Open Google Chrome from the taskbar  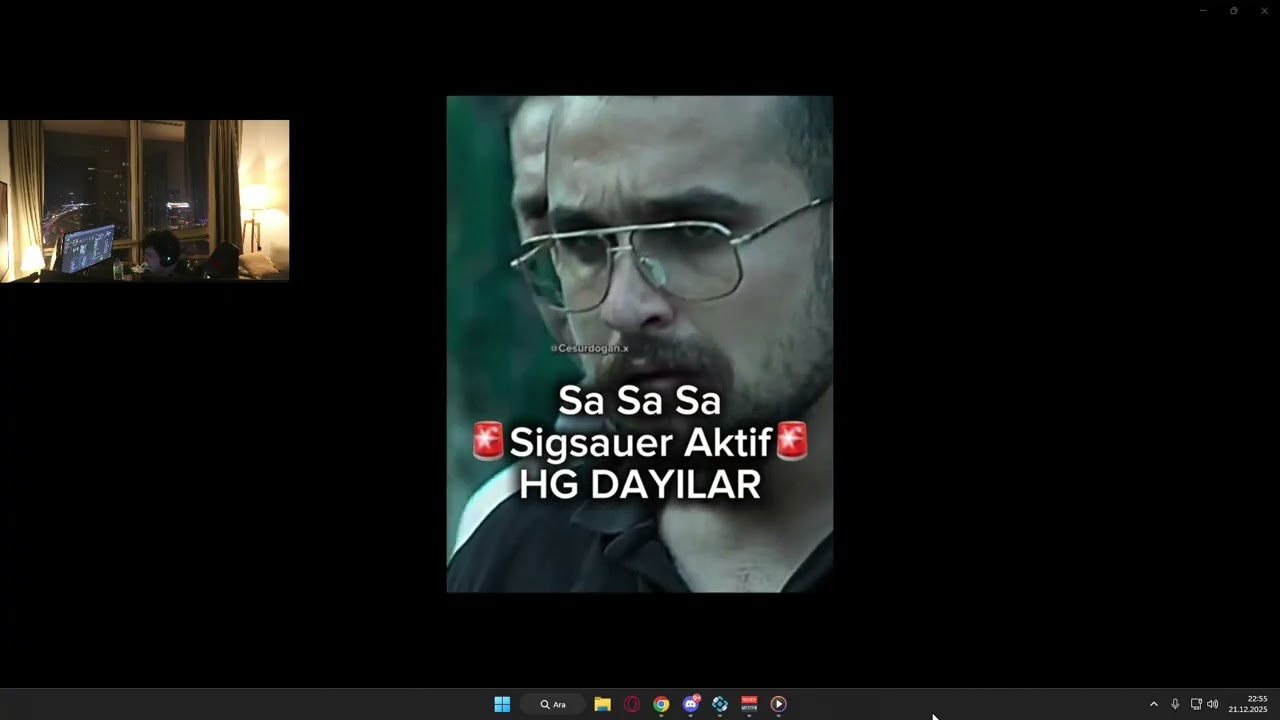(x=661, y=704)
